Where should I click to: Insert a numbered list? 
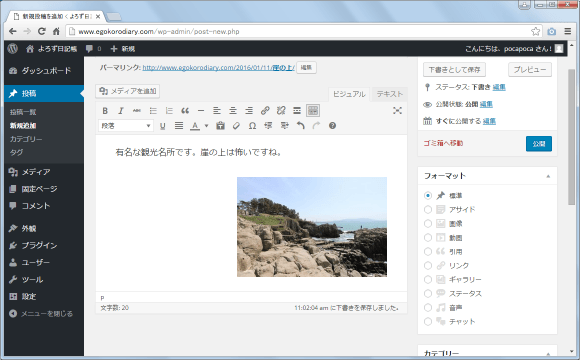pos(169,111)
